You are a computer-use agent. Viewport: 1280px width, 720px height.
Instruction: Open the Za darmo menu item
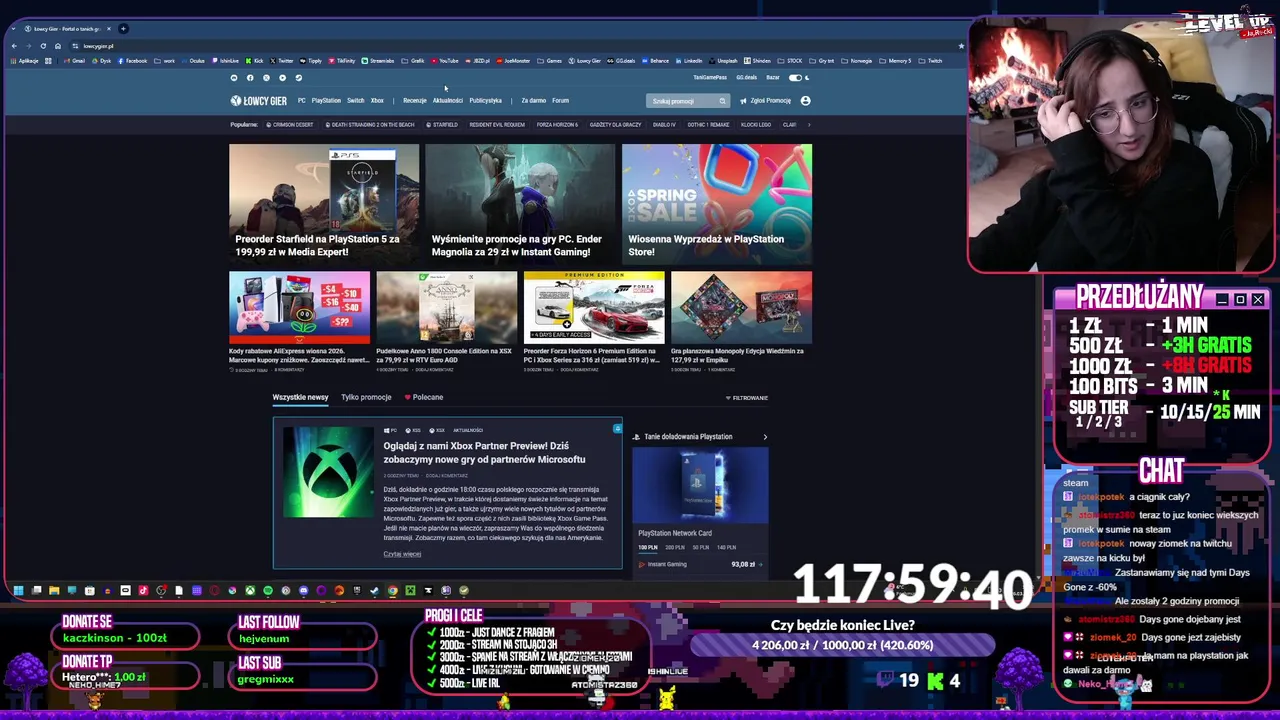click(x=534, y=101)
